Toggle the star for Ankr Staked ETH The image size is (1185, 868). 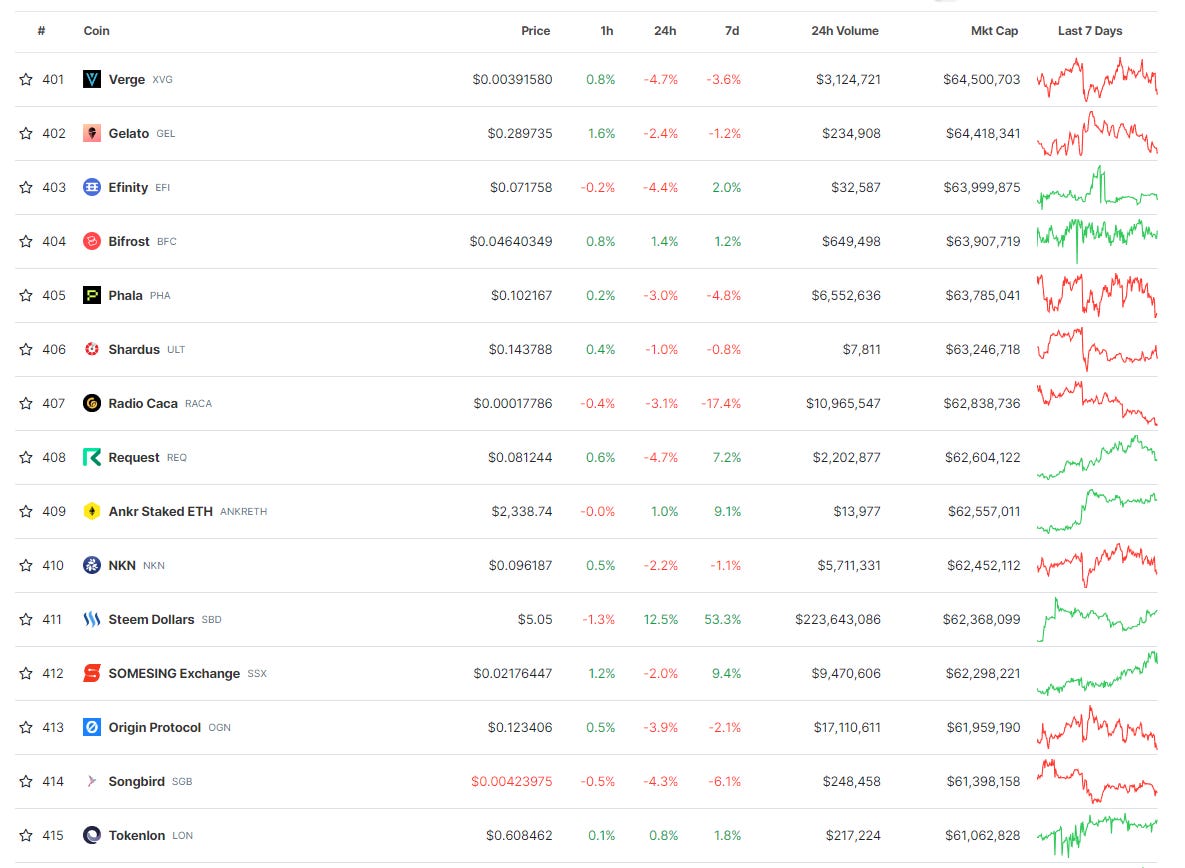pyautogui.click(x=26, y=511)
